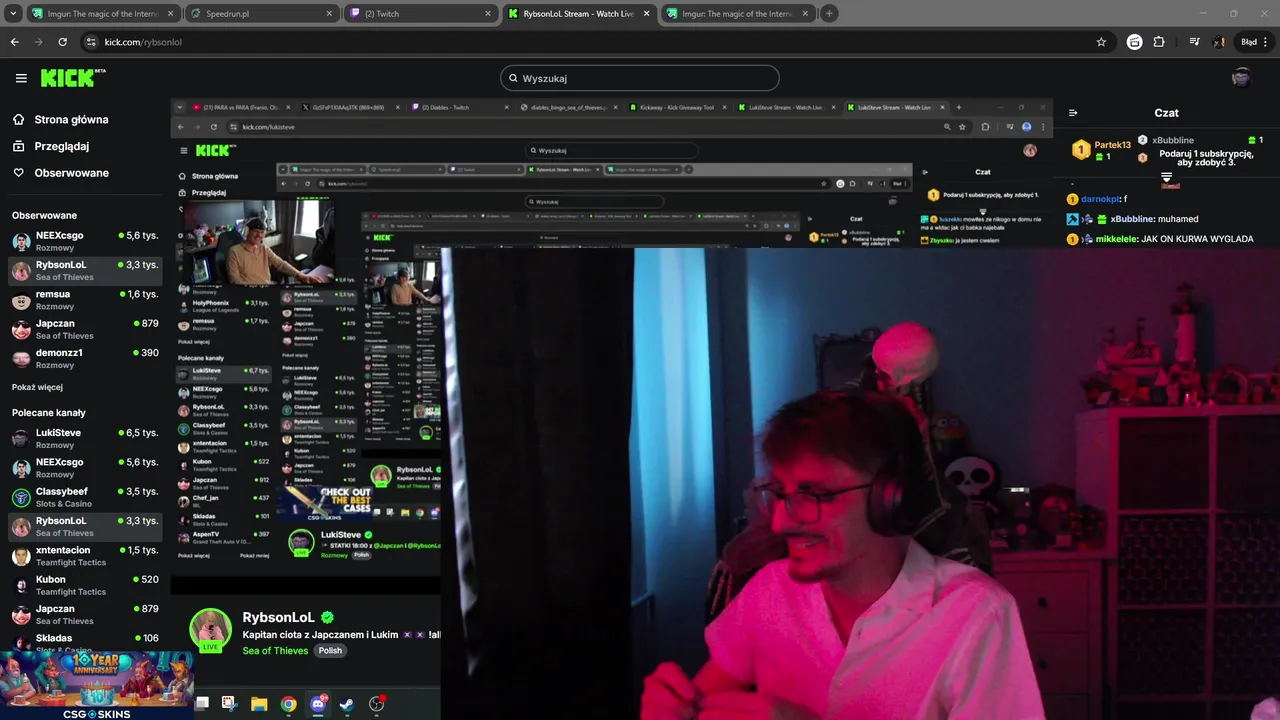This screenshot has width=1280, height=720.
Task: Click xBubbline username in chat message
Action: coord(1132,219)
